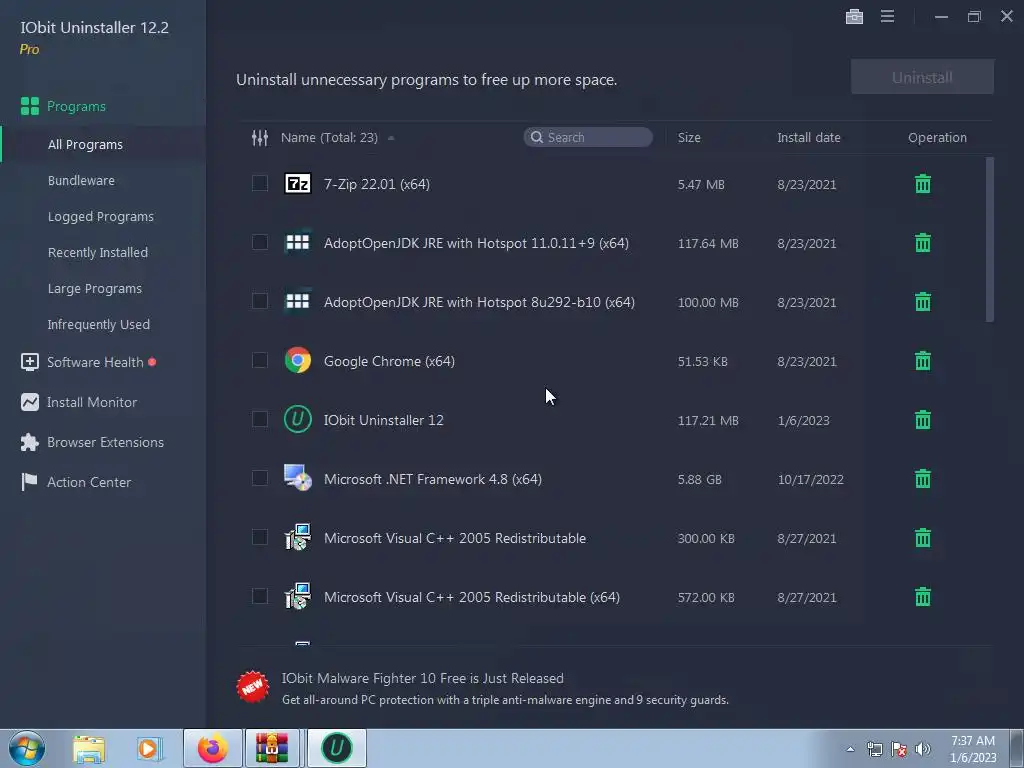Click the trash icon for 7-Zip 22.01

(922, 184)
